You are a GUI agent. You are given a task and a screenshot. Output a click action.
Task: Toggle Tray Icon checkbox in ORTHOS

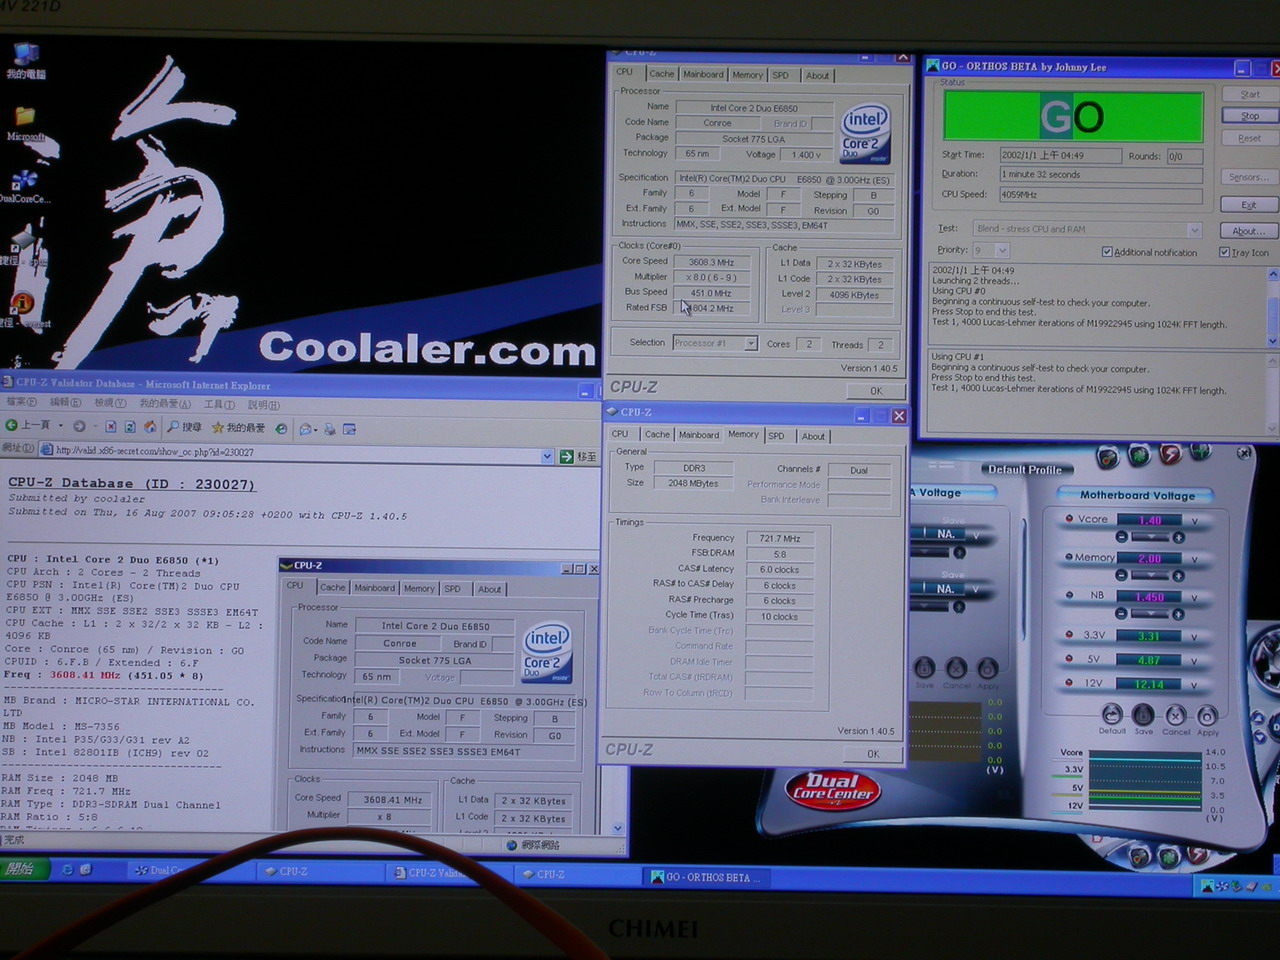click(1224, 252)
